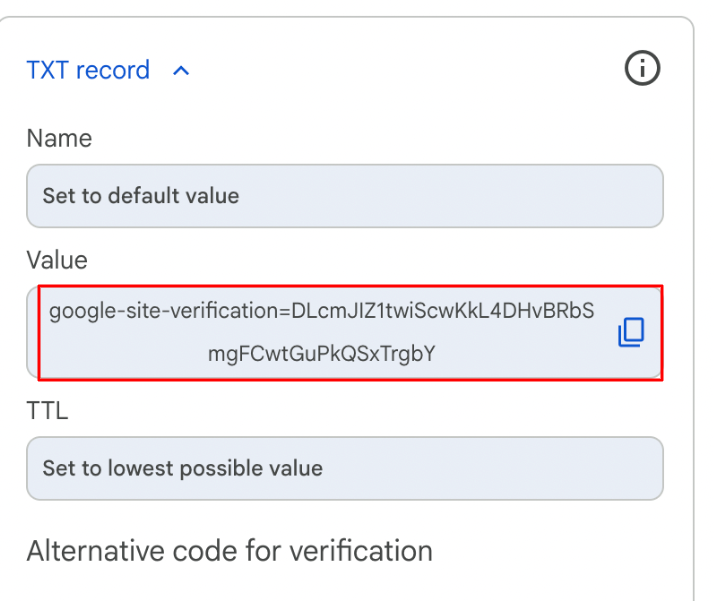Click the Value label

tap(57, 261)
